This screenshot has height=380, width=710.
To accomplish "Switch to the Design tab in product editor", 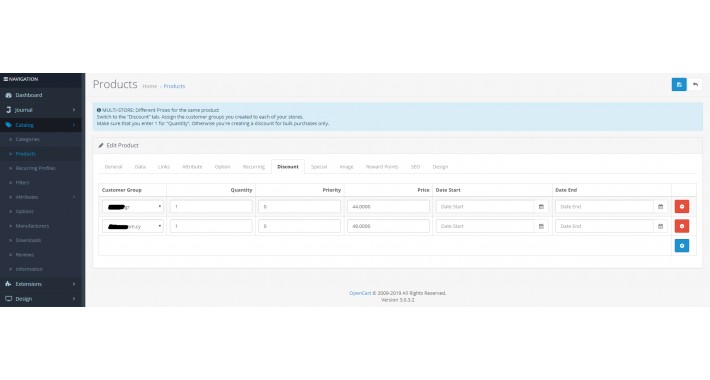I will point(440,167).
